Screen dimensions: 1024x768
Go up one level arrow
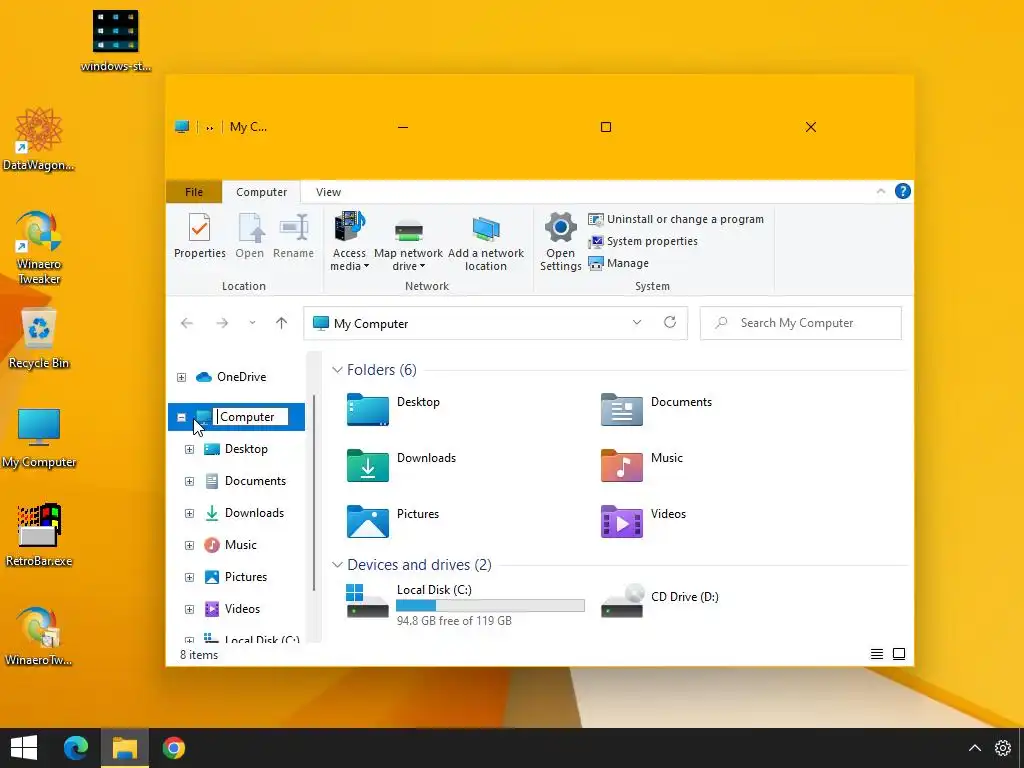281,323
